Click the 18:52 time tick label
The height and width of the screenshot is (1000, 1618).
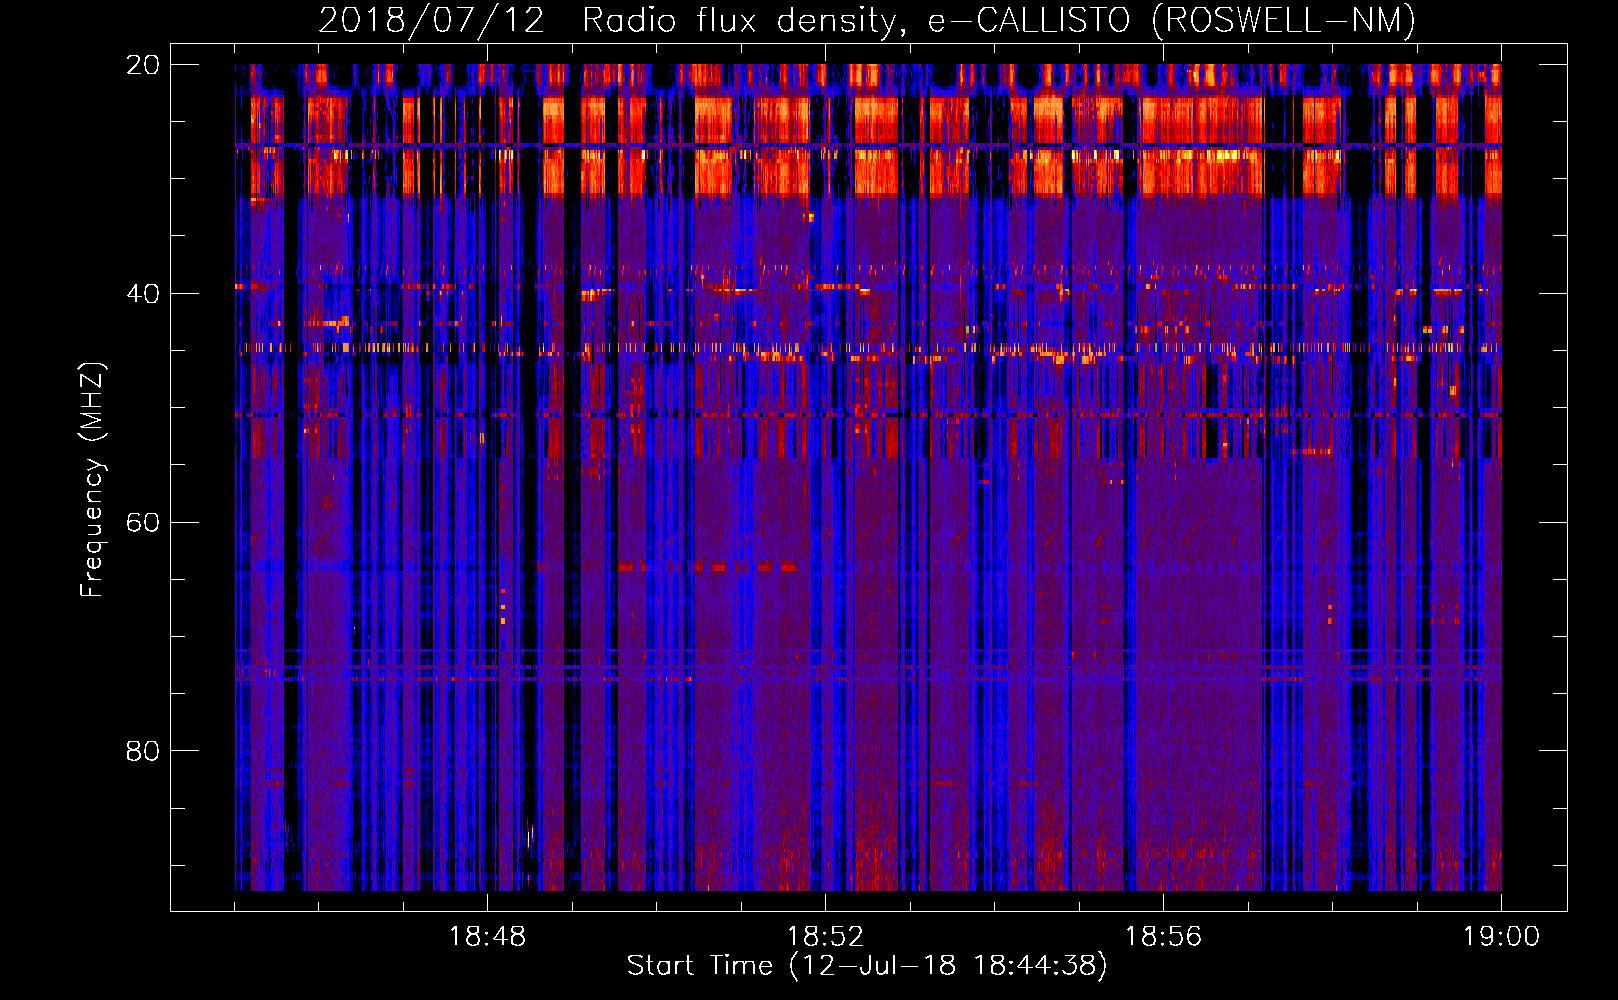click(825, 937)
